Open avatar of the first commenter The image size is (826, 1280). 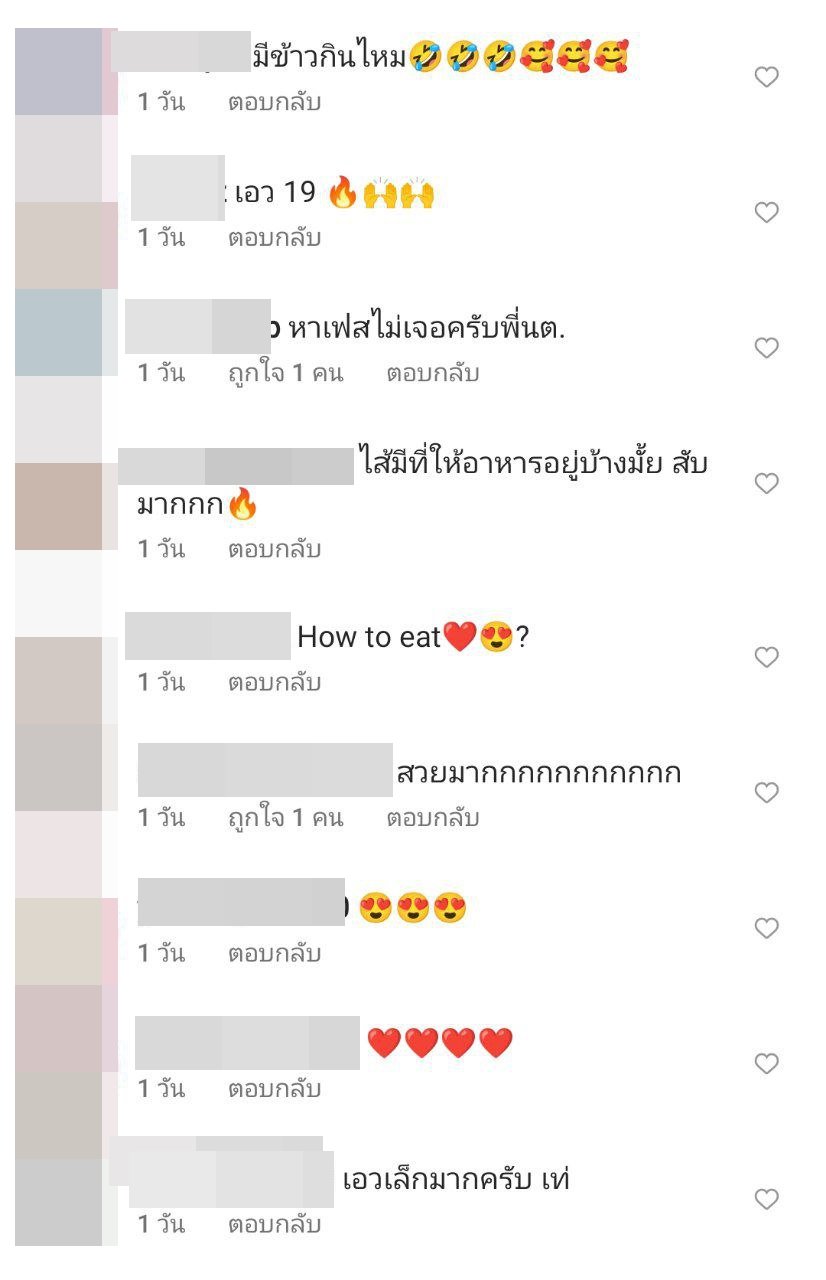(58, 72)
